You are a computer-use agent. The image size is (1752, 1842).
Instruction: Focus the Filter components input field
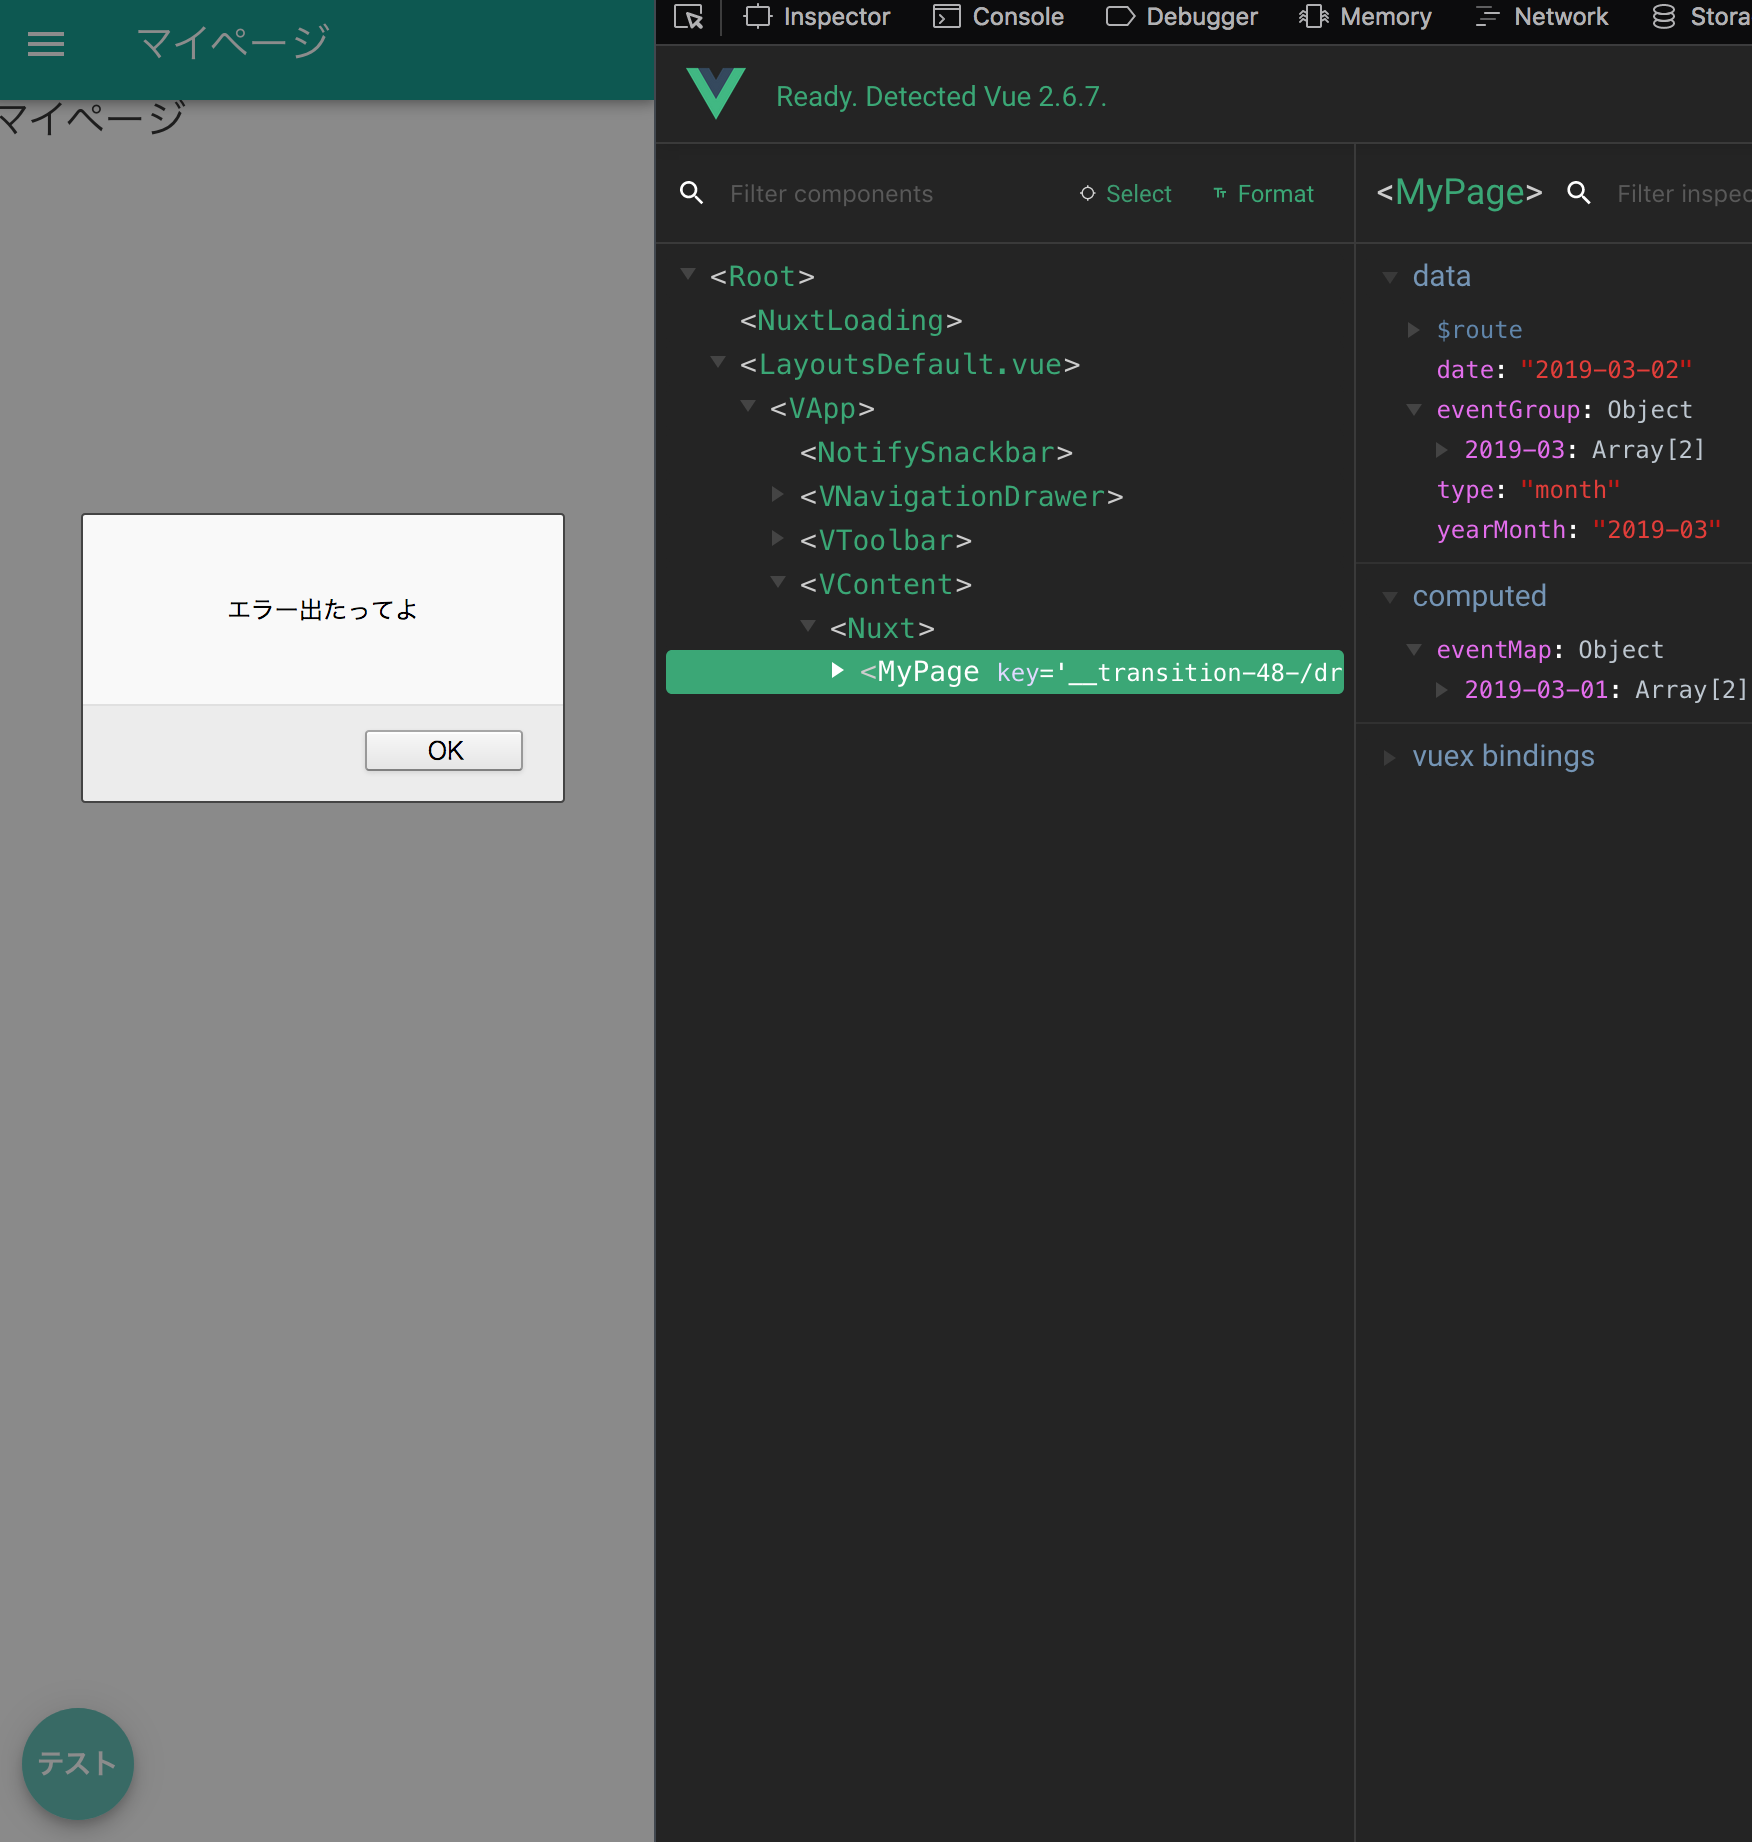(880, 194)
